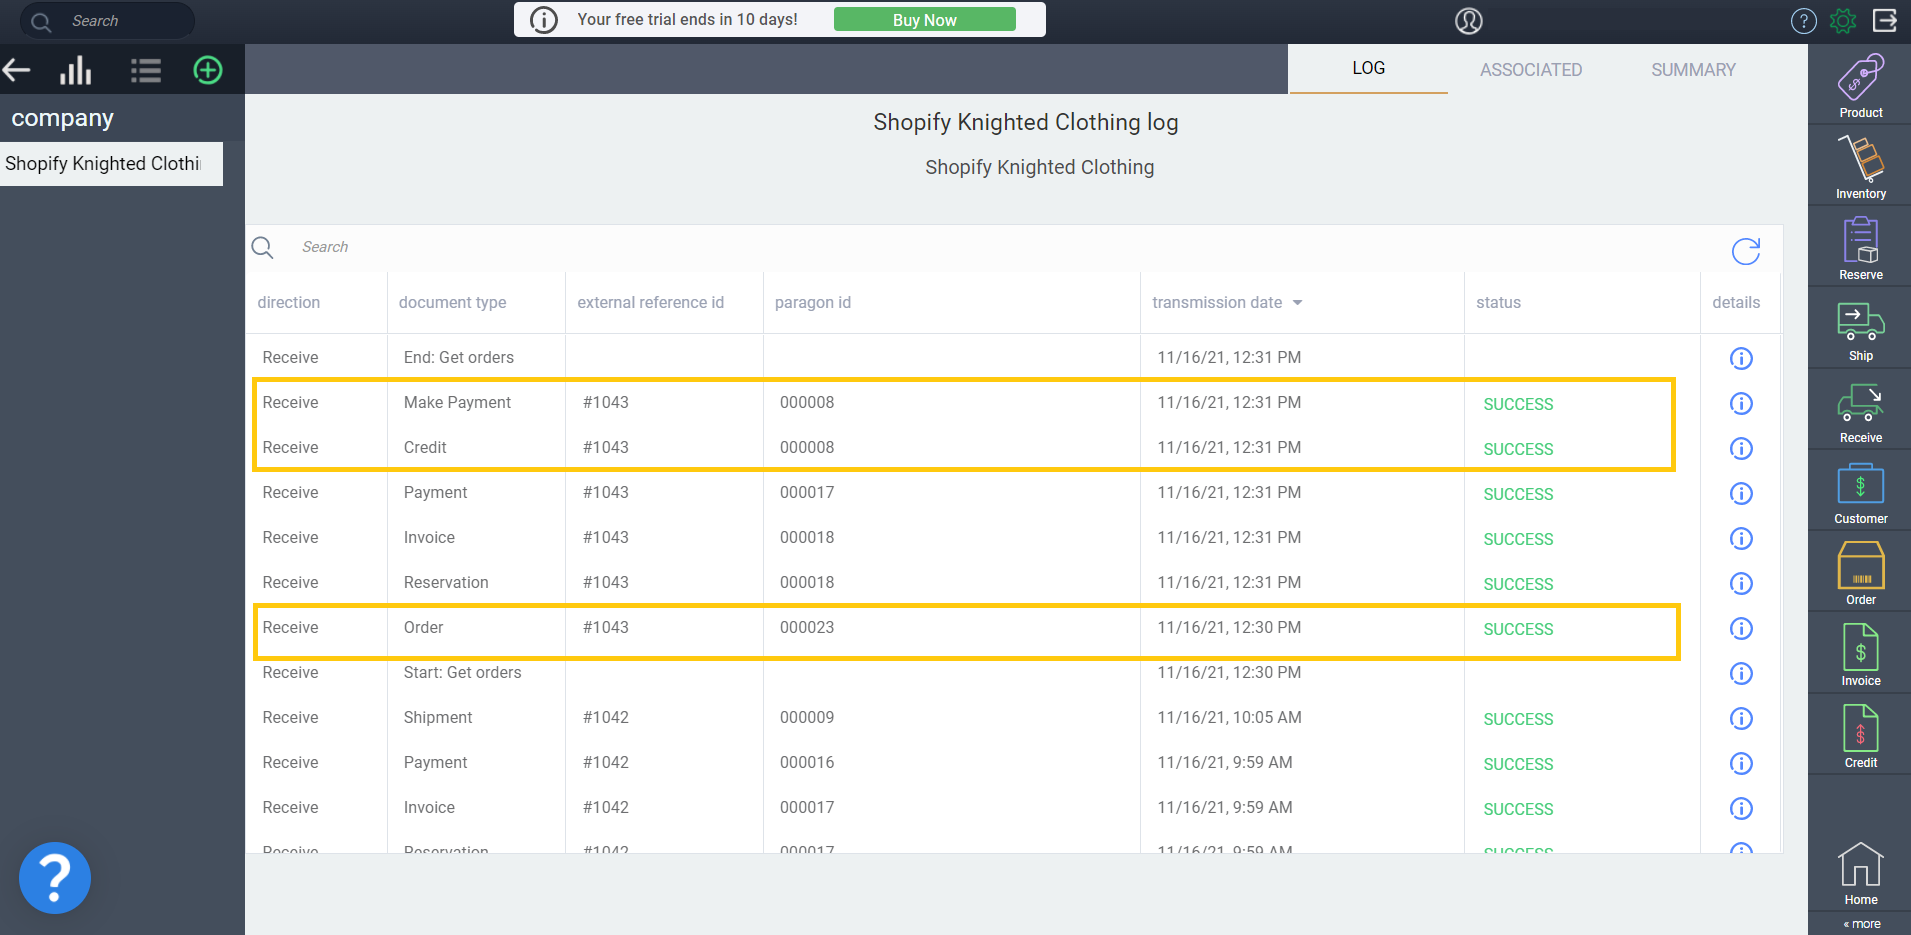View details for Make Payment row

tap(1741, 403)
